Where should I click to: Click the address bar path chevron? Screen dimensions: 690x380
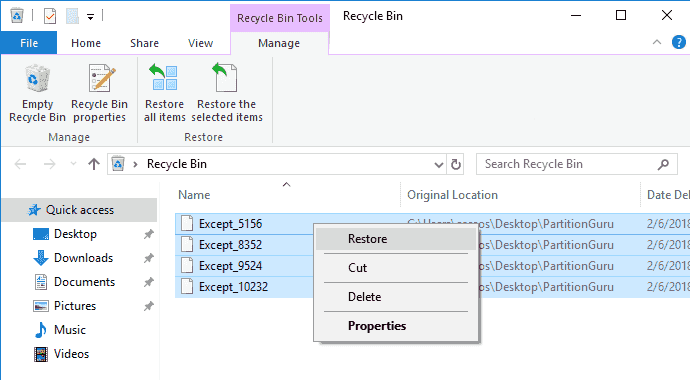136,164
